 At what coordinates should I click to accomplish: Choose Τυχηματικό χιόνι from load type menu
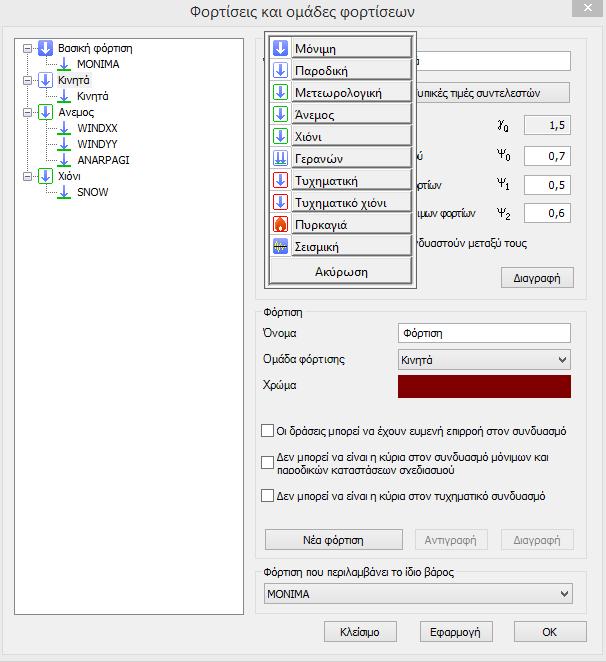[x=352, y=201]
